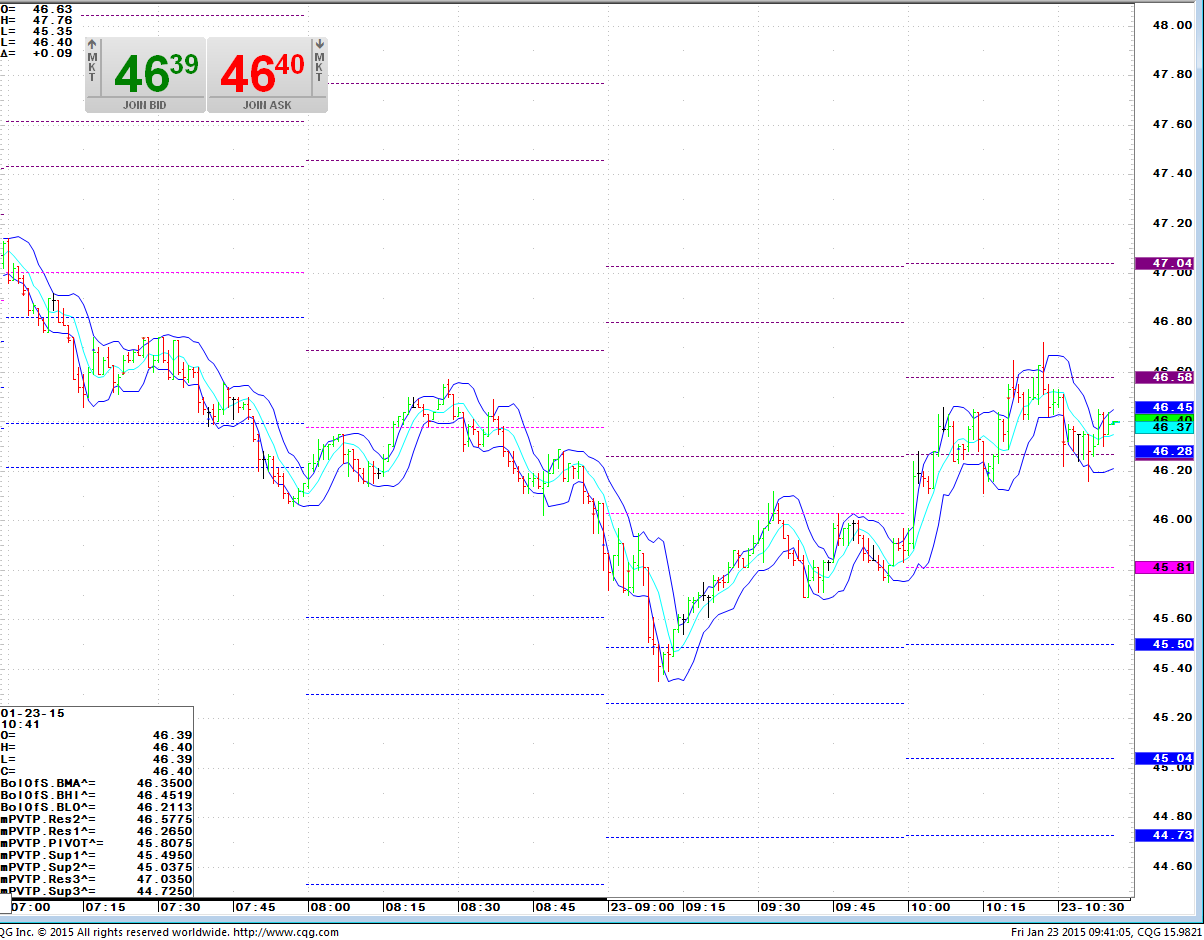Click the H= 47.76 value at top left
This screenshot has height=940, width=1204.
tap(37, 20)
